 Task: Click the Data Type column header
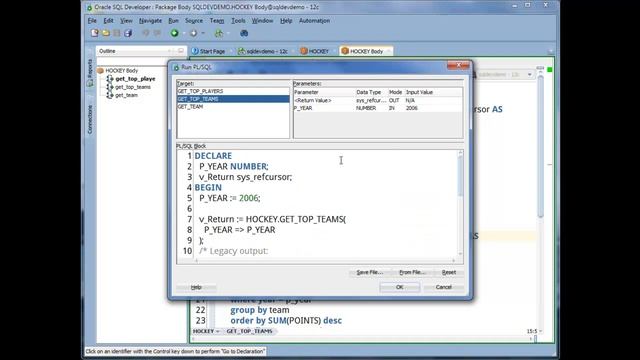(x=369, y=92)
